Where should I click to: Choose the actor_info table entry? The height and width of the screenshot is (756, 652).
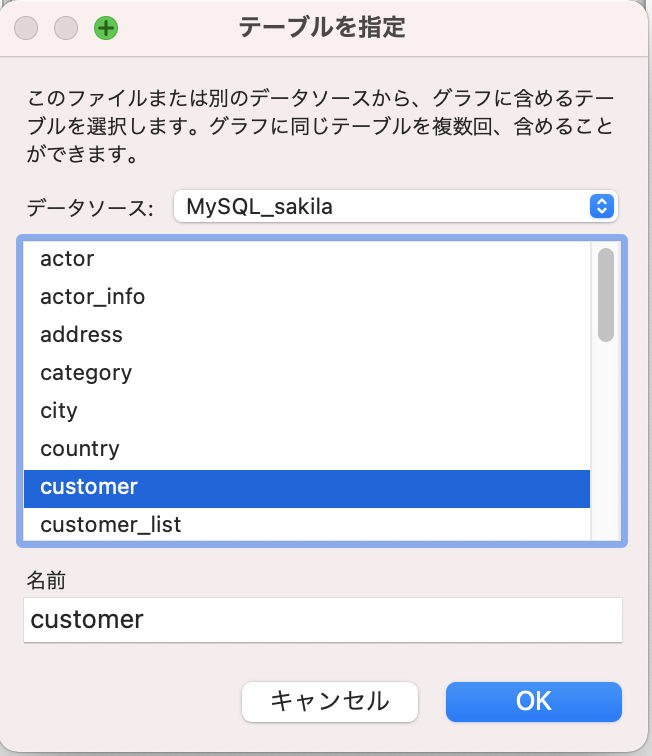(x=92, y=297)
